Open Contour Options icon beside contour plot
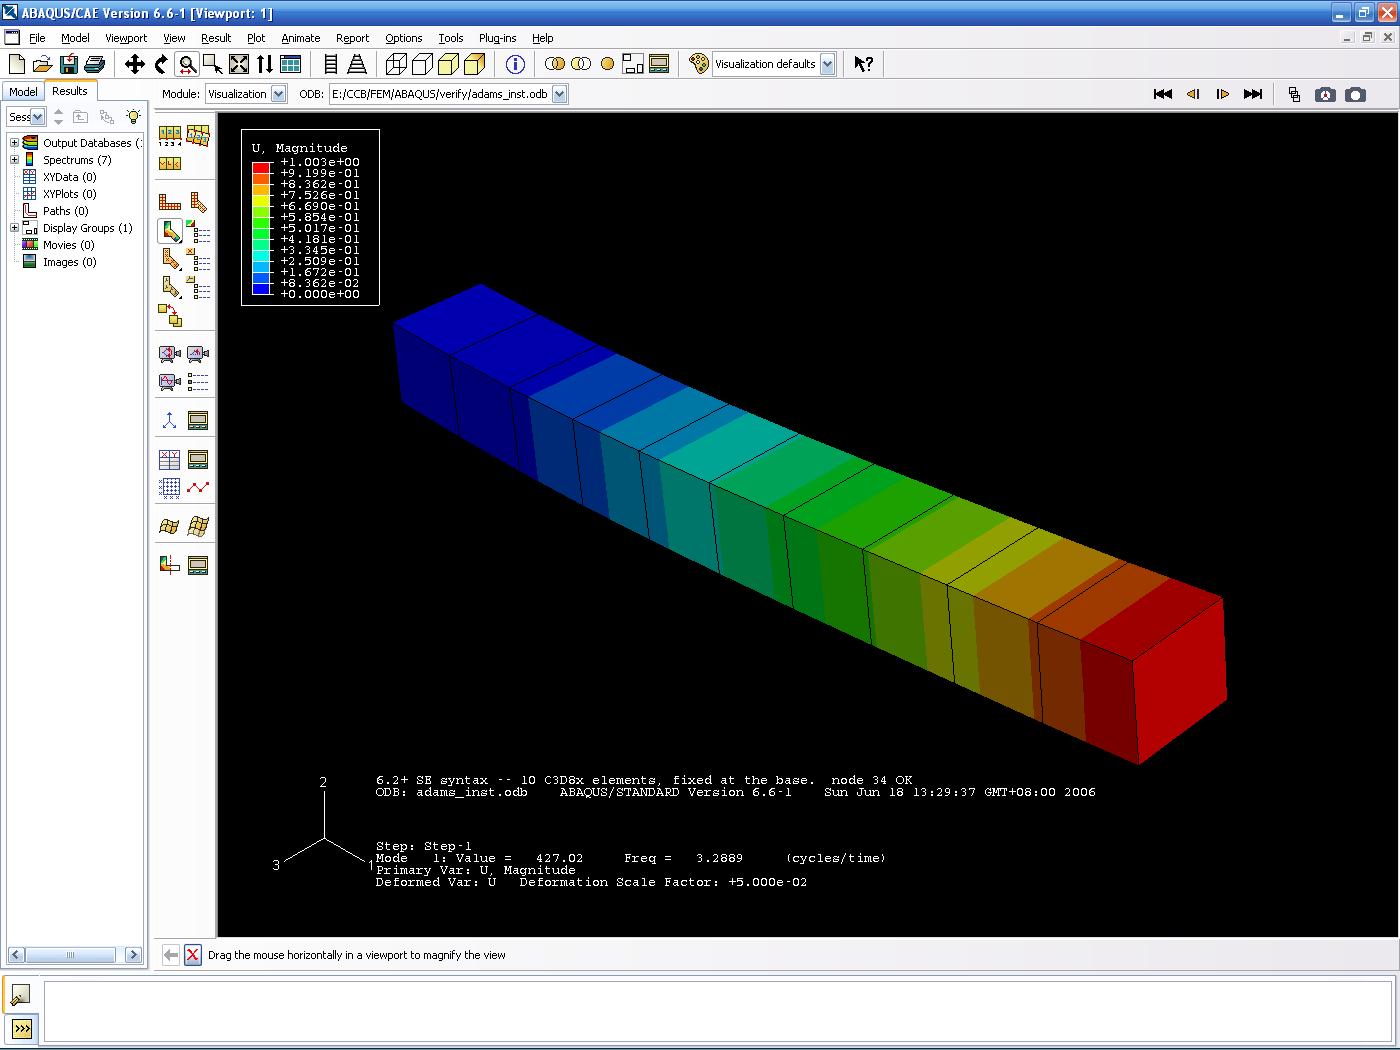This screenshot has height=1050, width=1400. pos(199,232)
